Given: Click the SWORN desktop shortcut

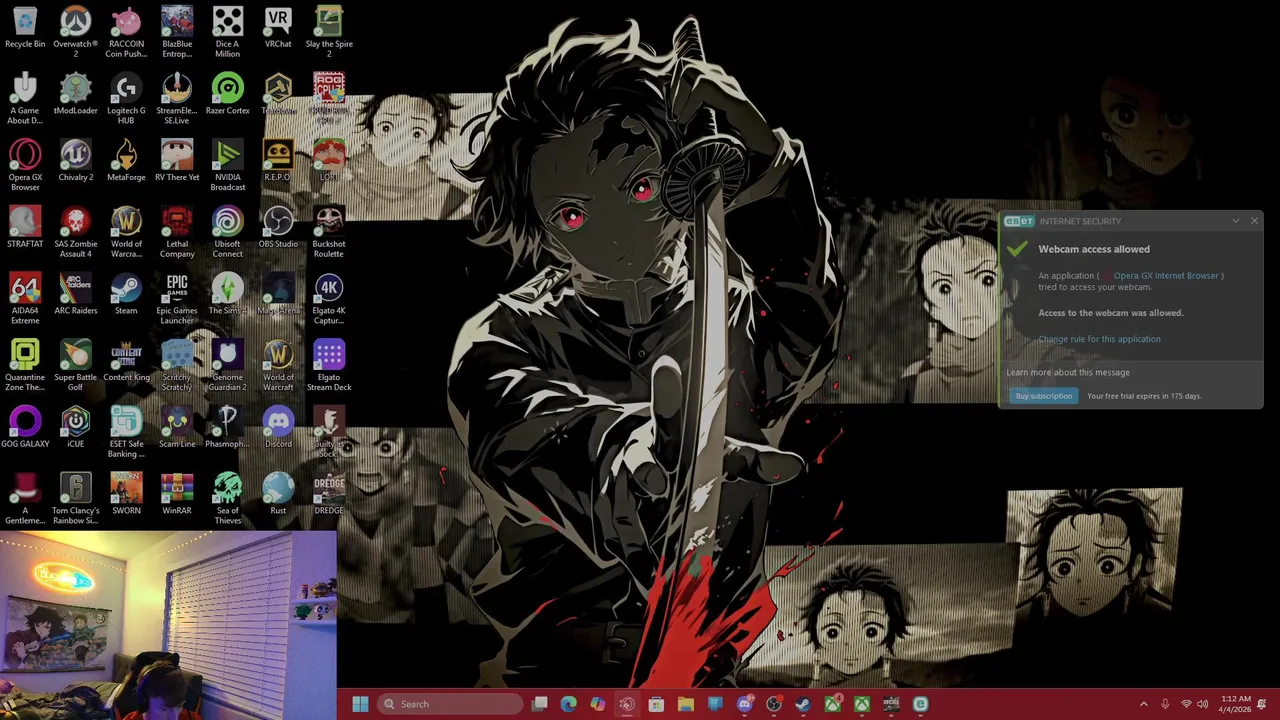Looking at the screenshot, I should [126, 494].
